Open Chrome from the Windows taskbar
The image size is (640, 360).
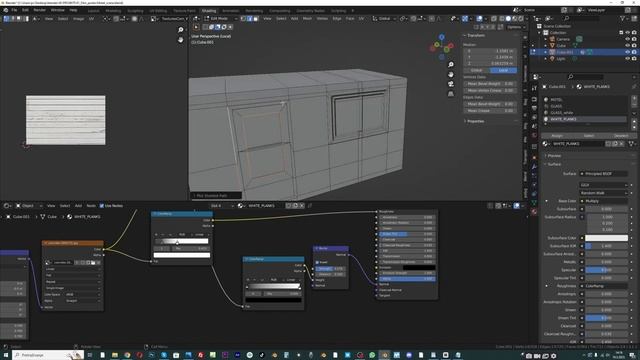[x=127, y=355]
